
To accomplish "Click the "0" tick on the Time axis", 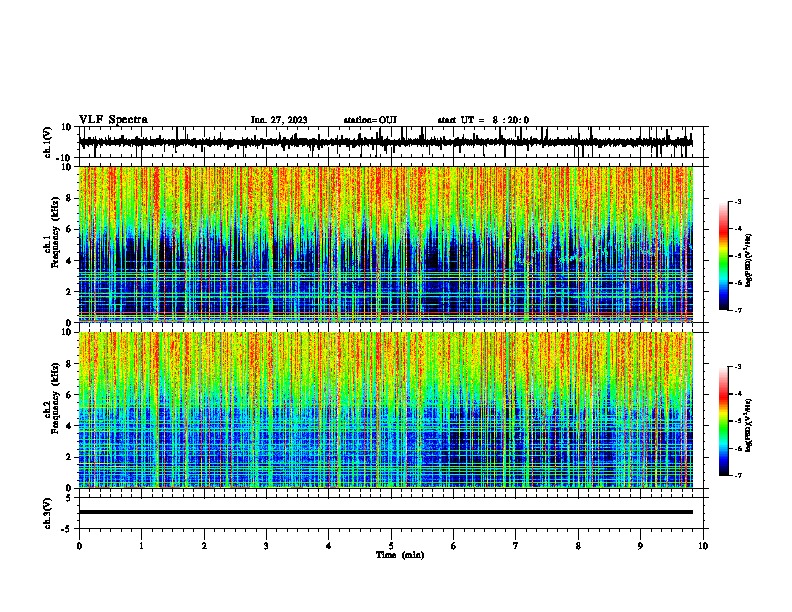I will pos(79,546).
